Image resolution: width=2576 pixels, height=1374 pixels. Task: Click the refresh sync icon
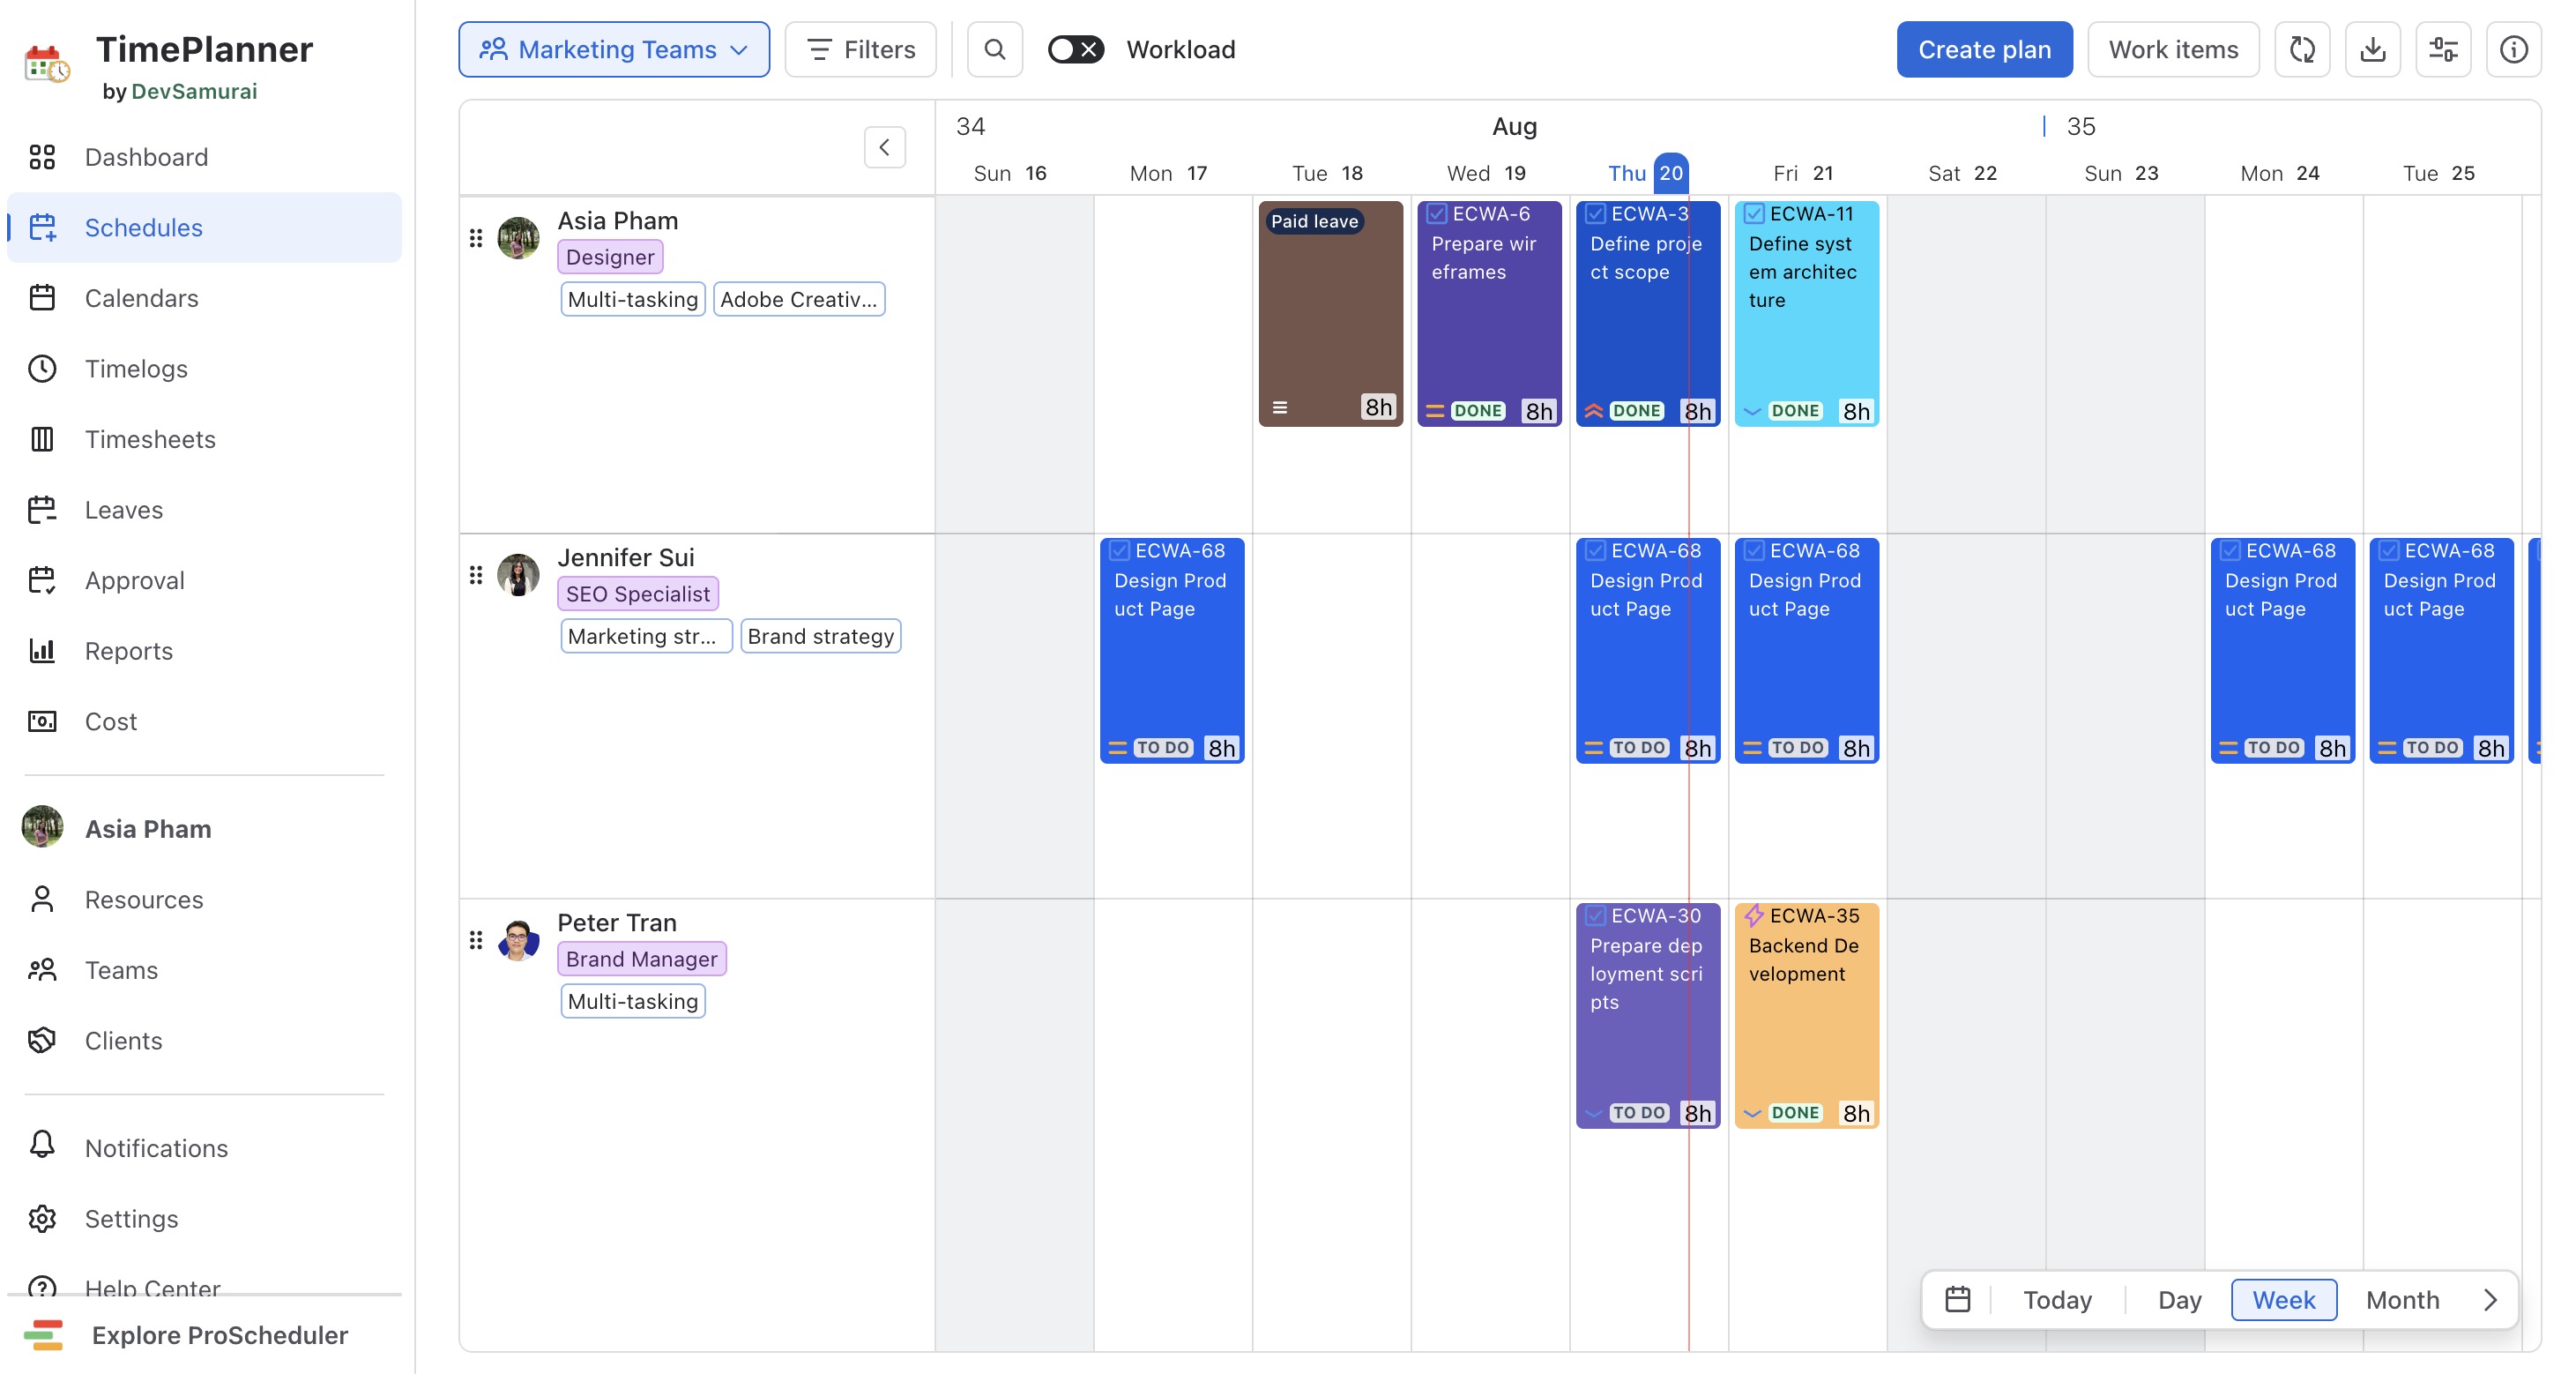coord(2302,49)
